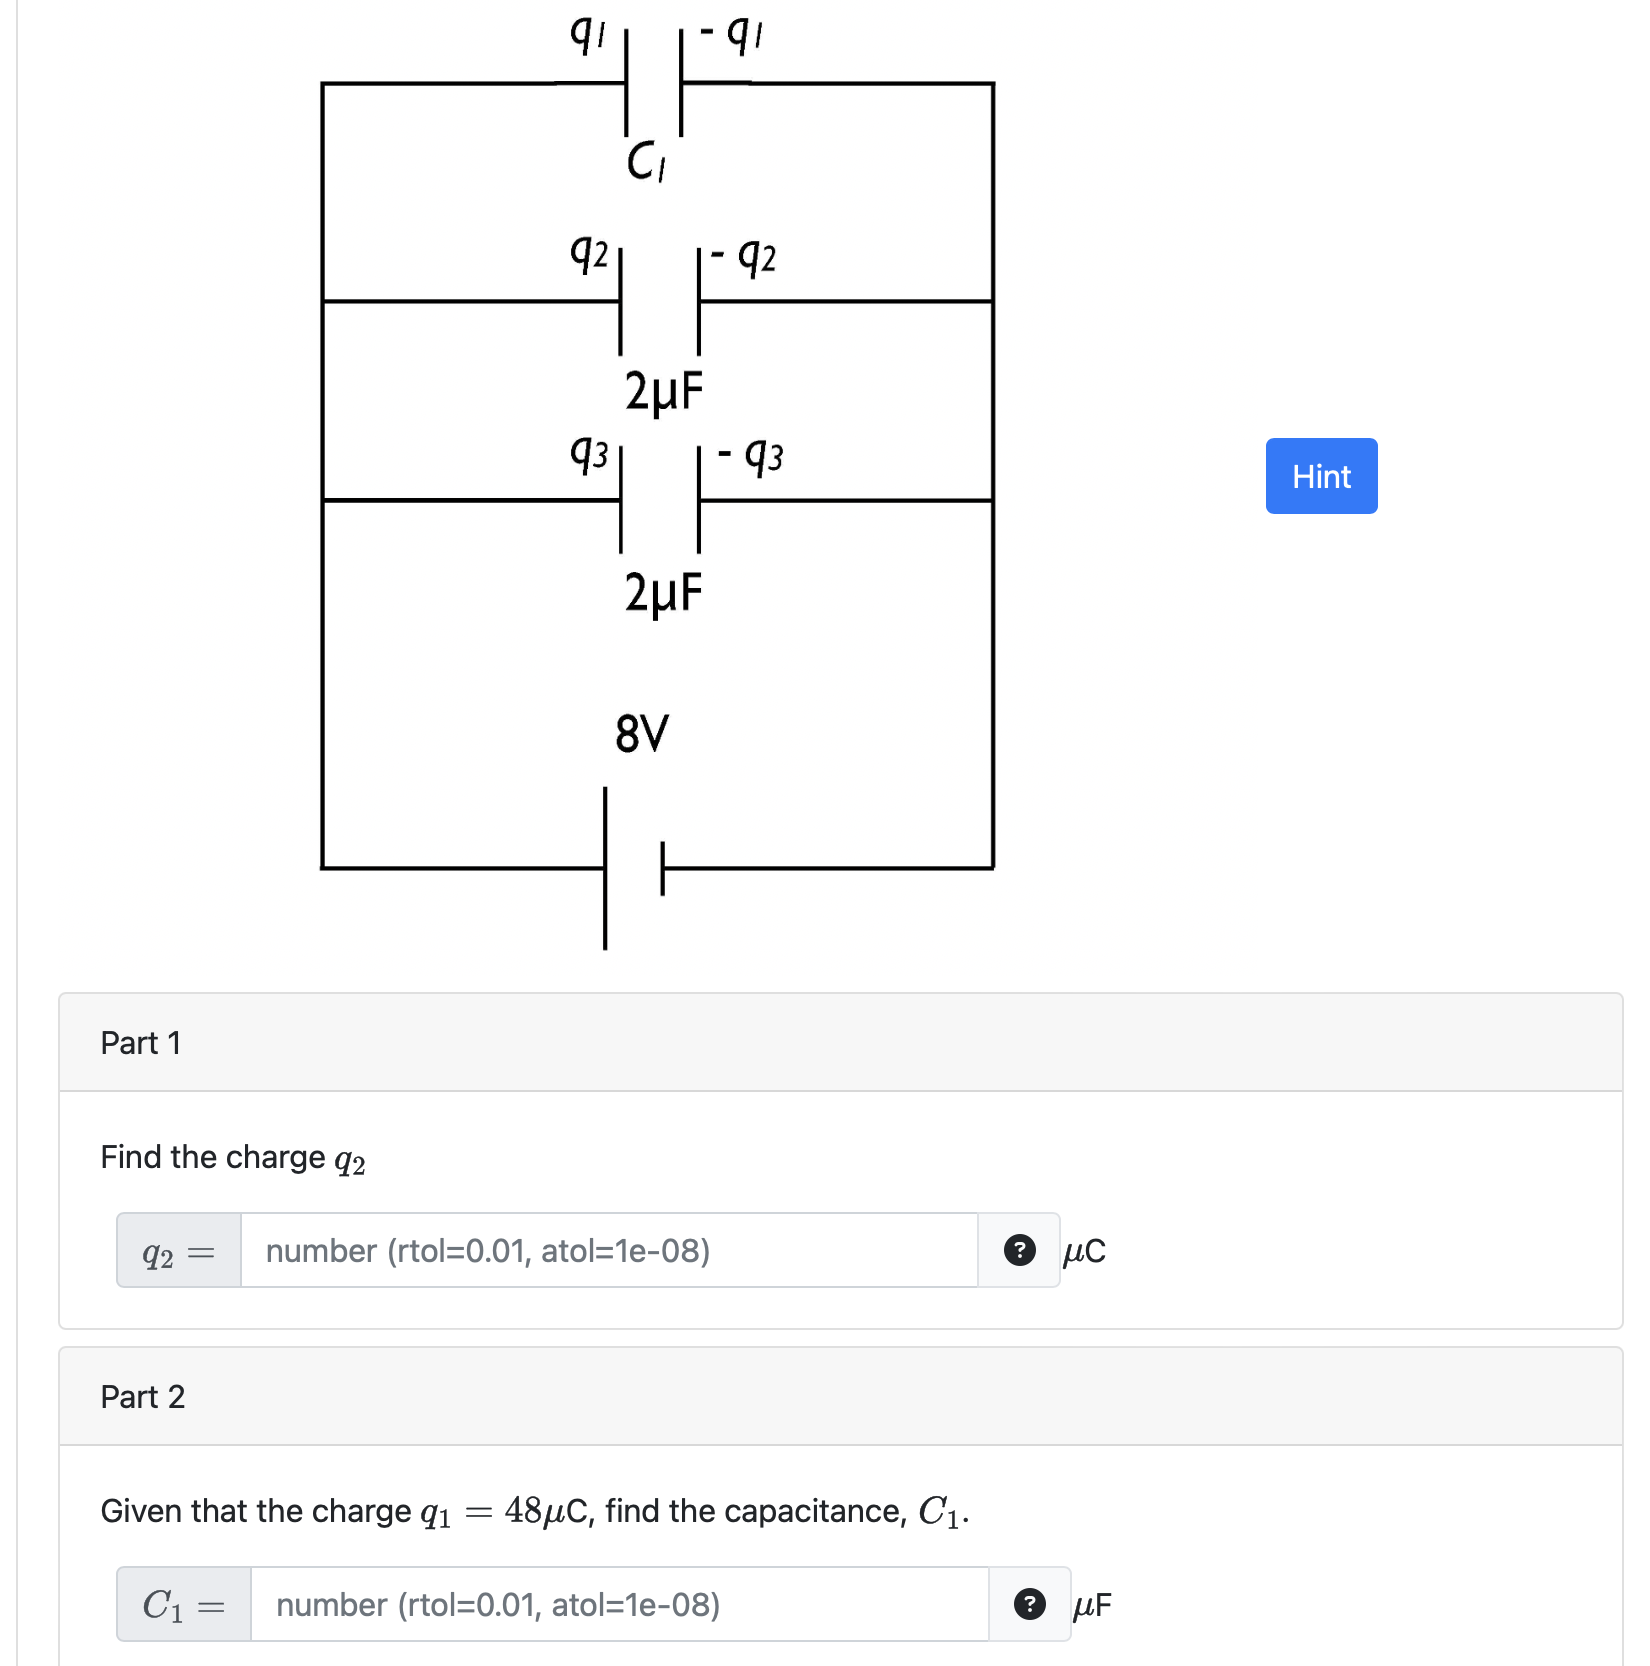1650x1666 pixels.
Task: Click the C1 = label beside its input
Action: click(x=181, y=1605)
